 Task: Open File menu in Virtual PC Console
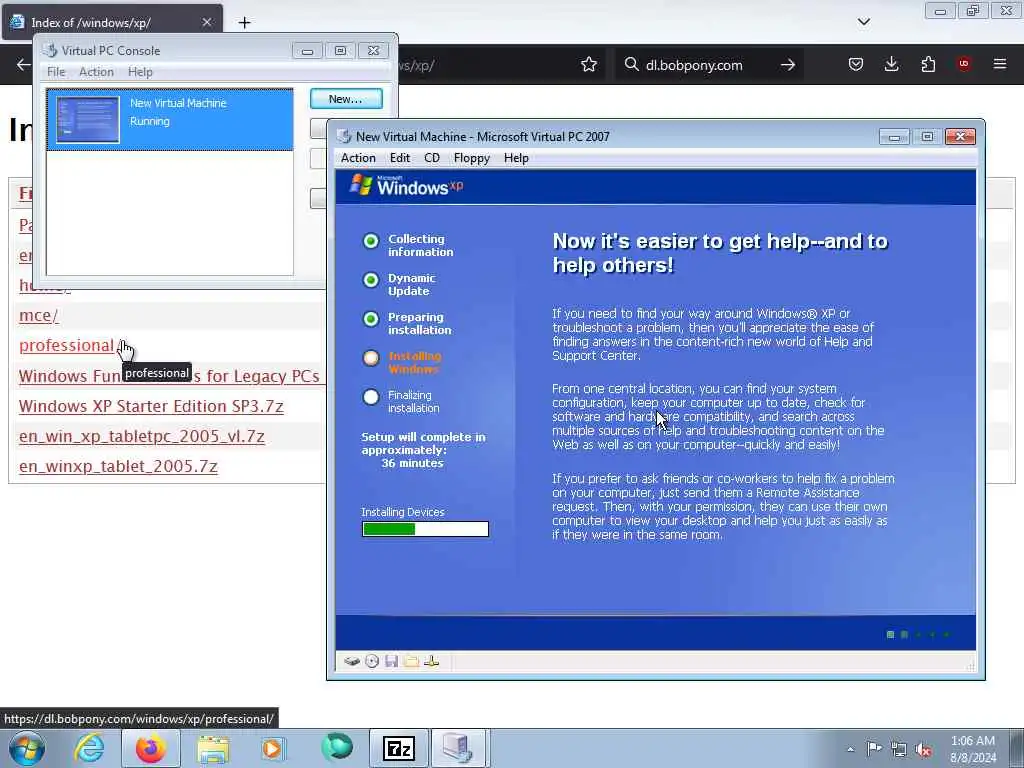(56, 72)
